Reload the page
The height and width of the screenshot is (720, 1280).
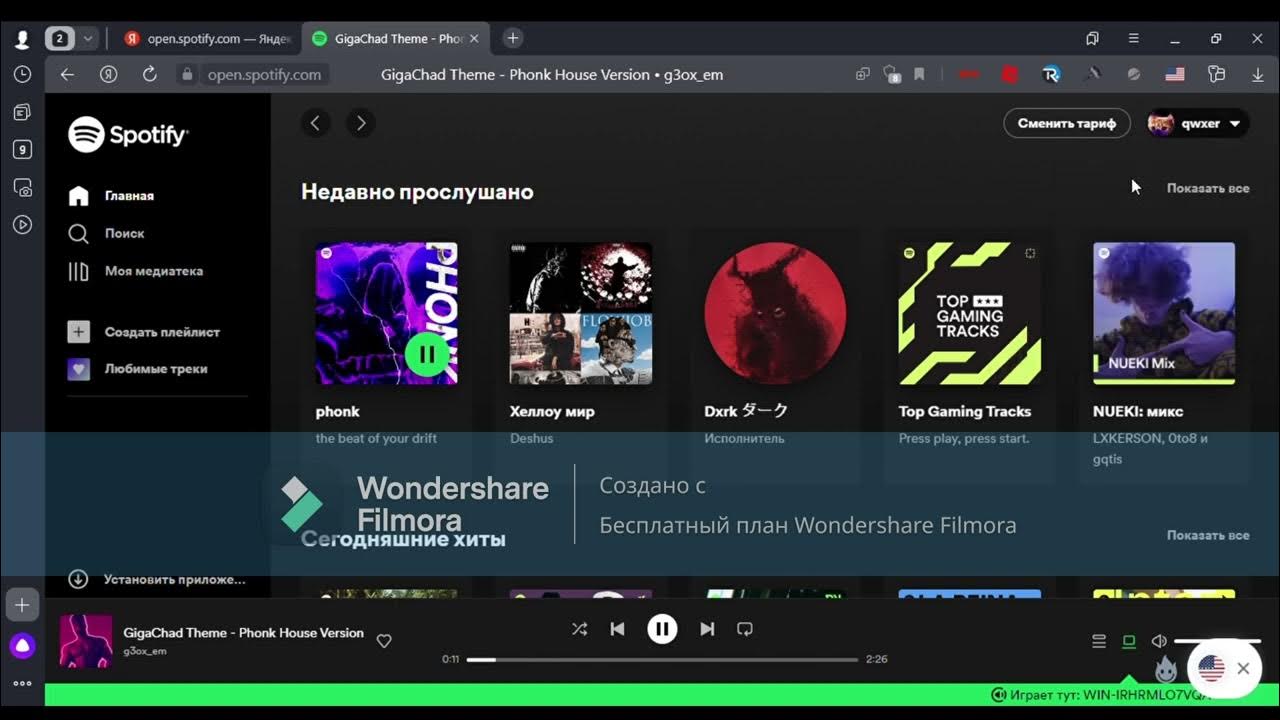(x=150, y=74)
